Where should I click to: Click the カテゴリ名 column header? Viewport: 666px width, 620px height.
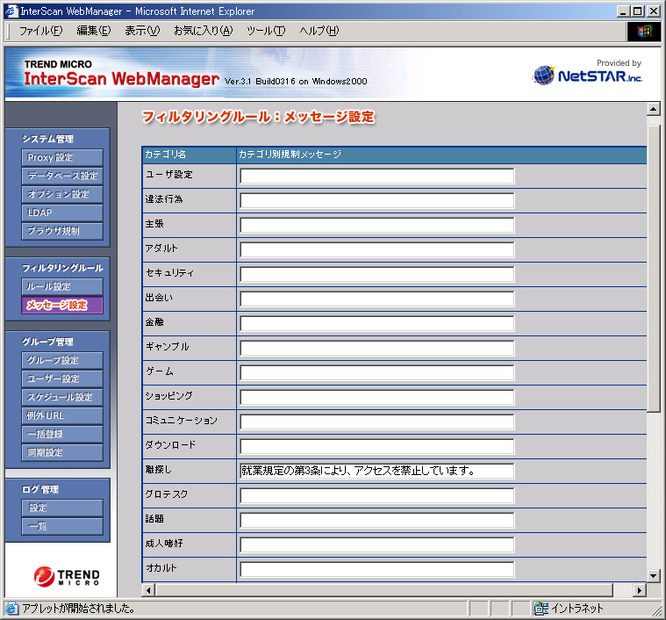tap(189, 155)
